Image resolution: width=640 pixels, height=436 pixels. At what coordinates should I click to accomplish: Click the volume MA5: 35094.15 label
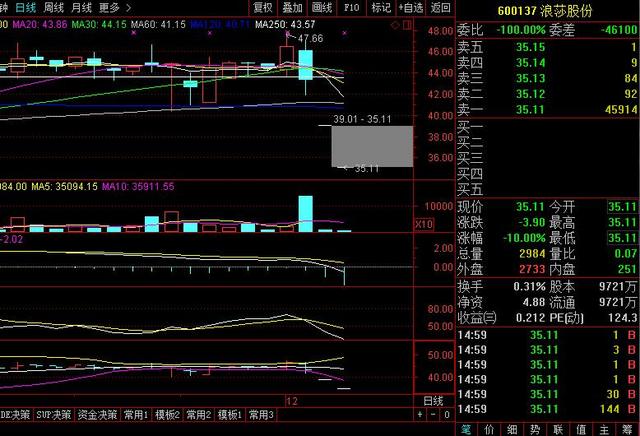(x=64, y=187)
